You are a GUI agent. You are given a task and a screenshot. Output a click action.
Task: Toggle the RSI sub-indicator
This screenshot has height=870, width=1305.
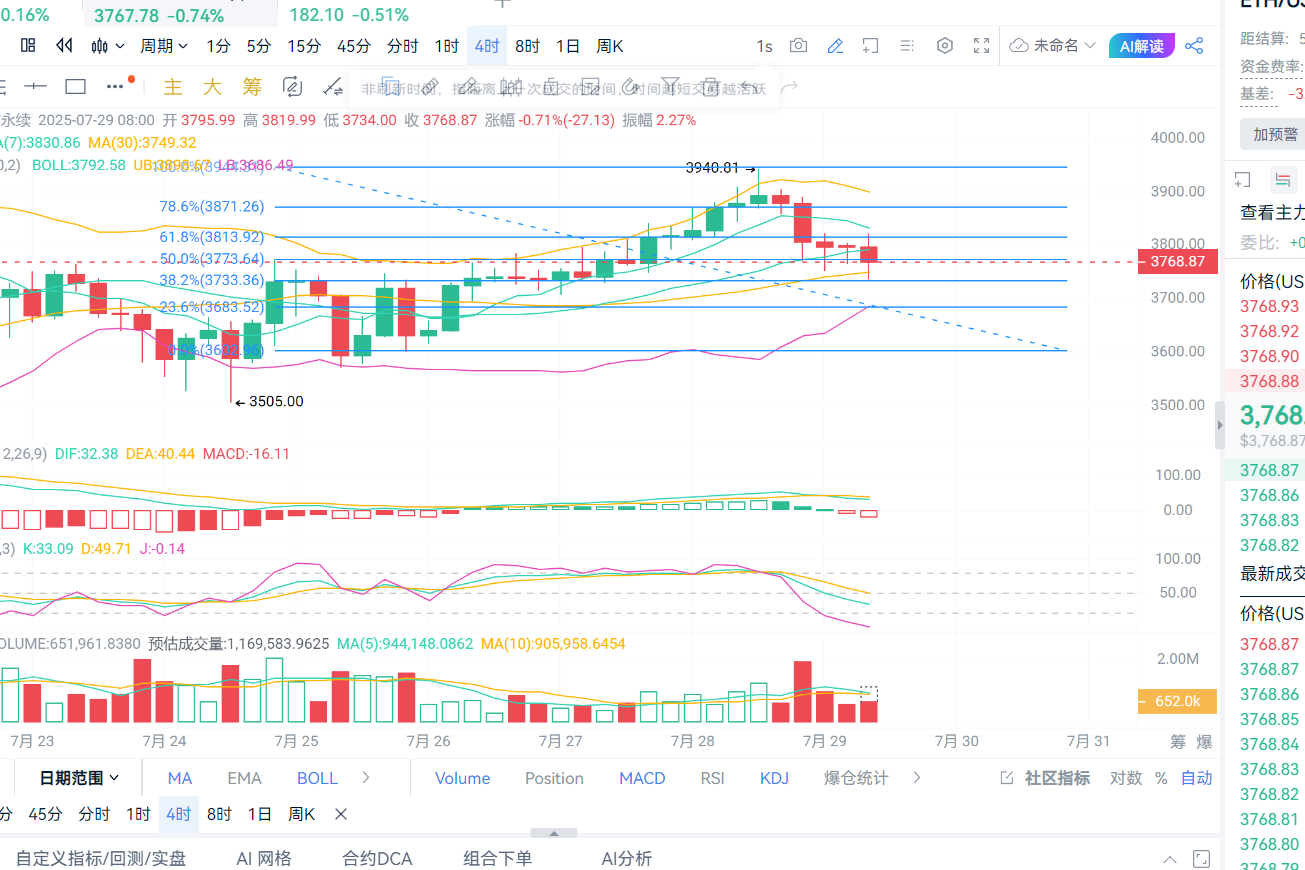(712, 778)
